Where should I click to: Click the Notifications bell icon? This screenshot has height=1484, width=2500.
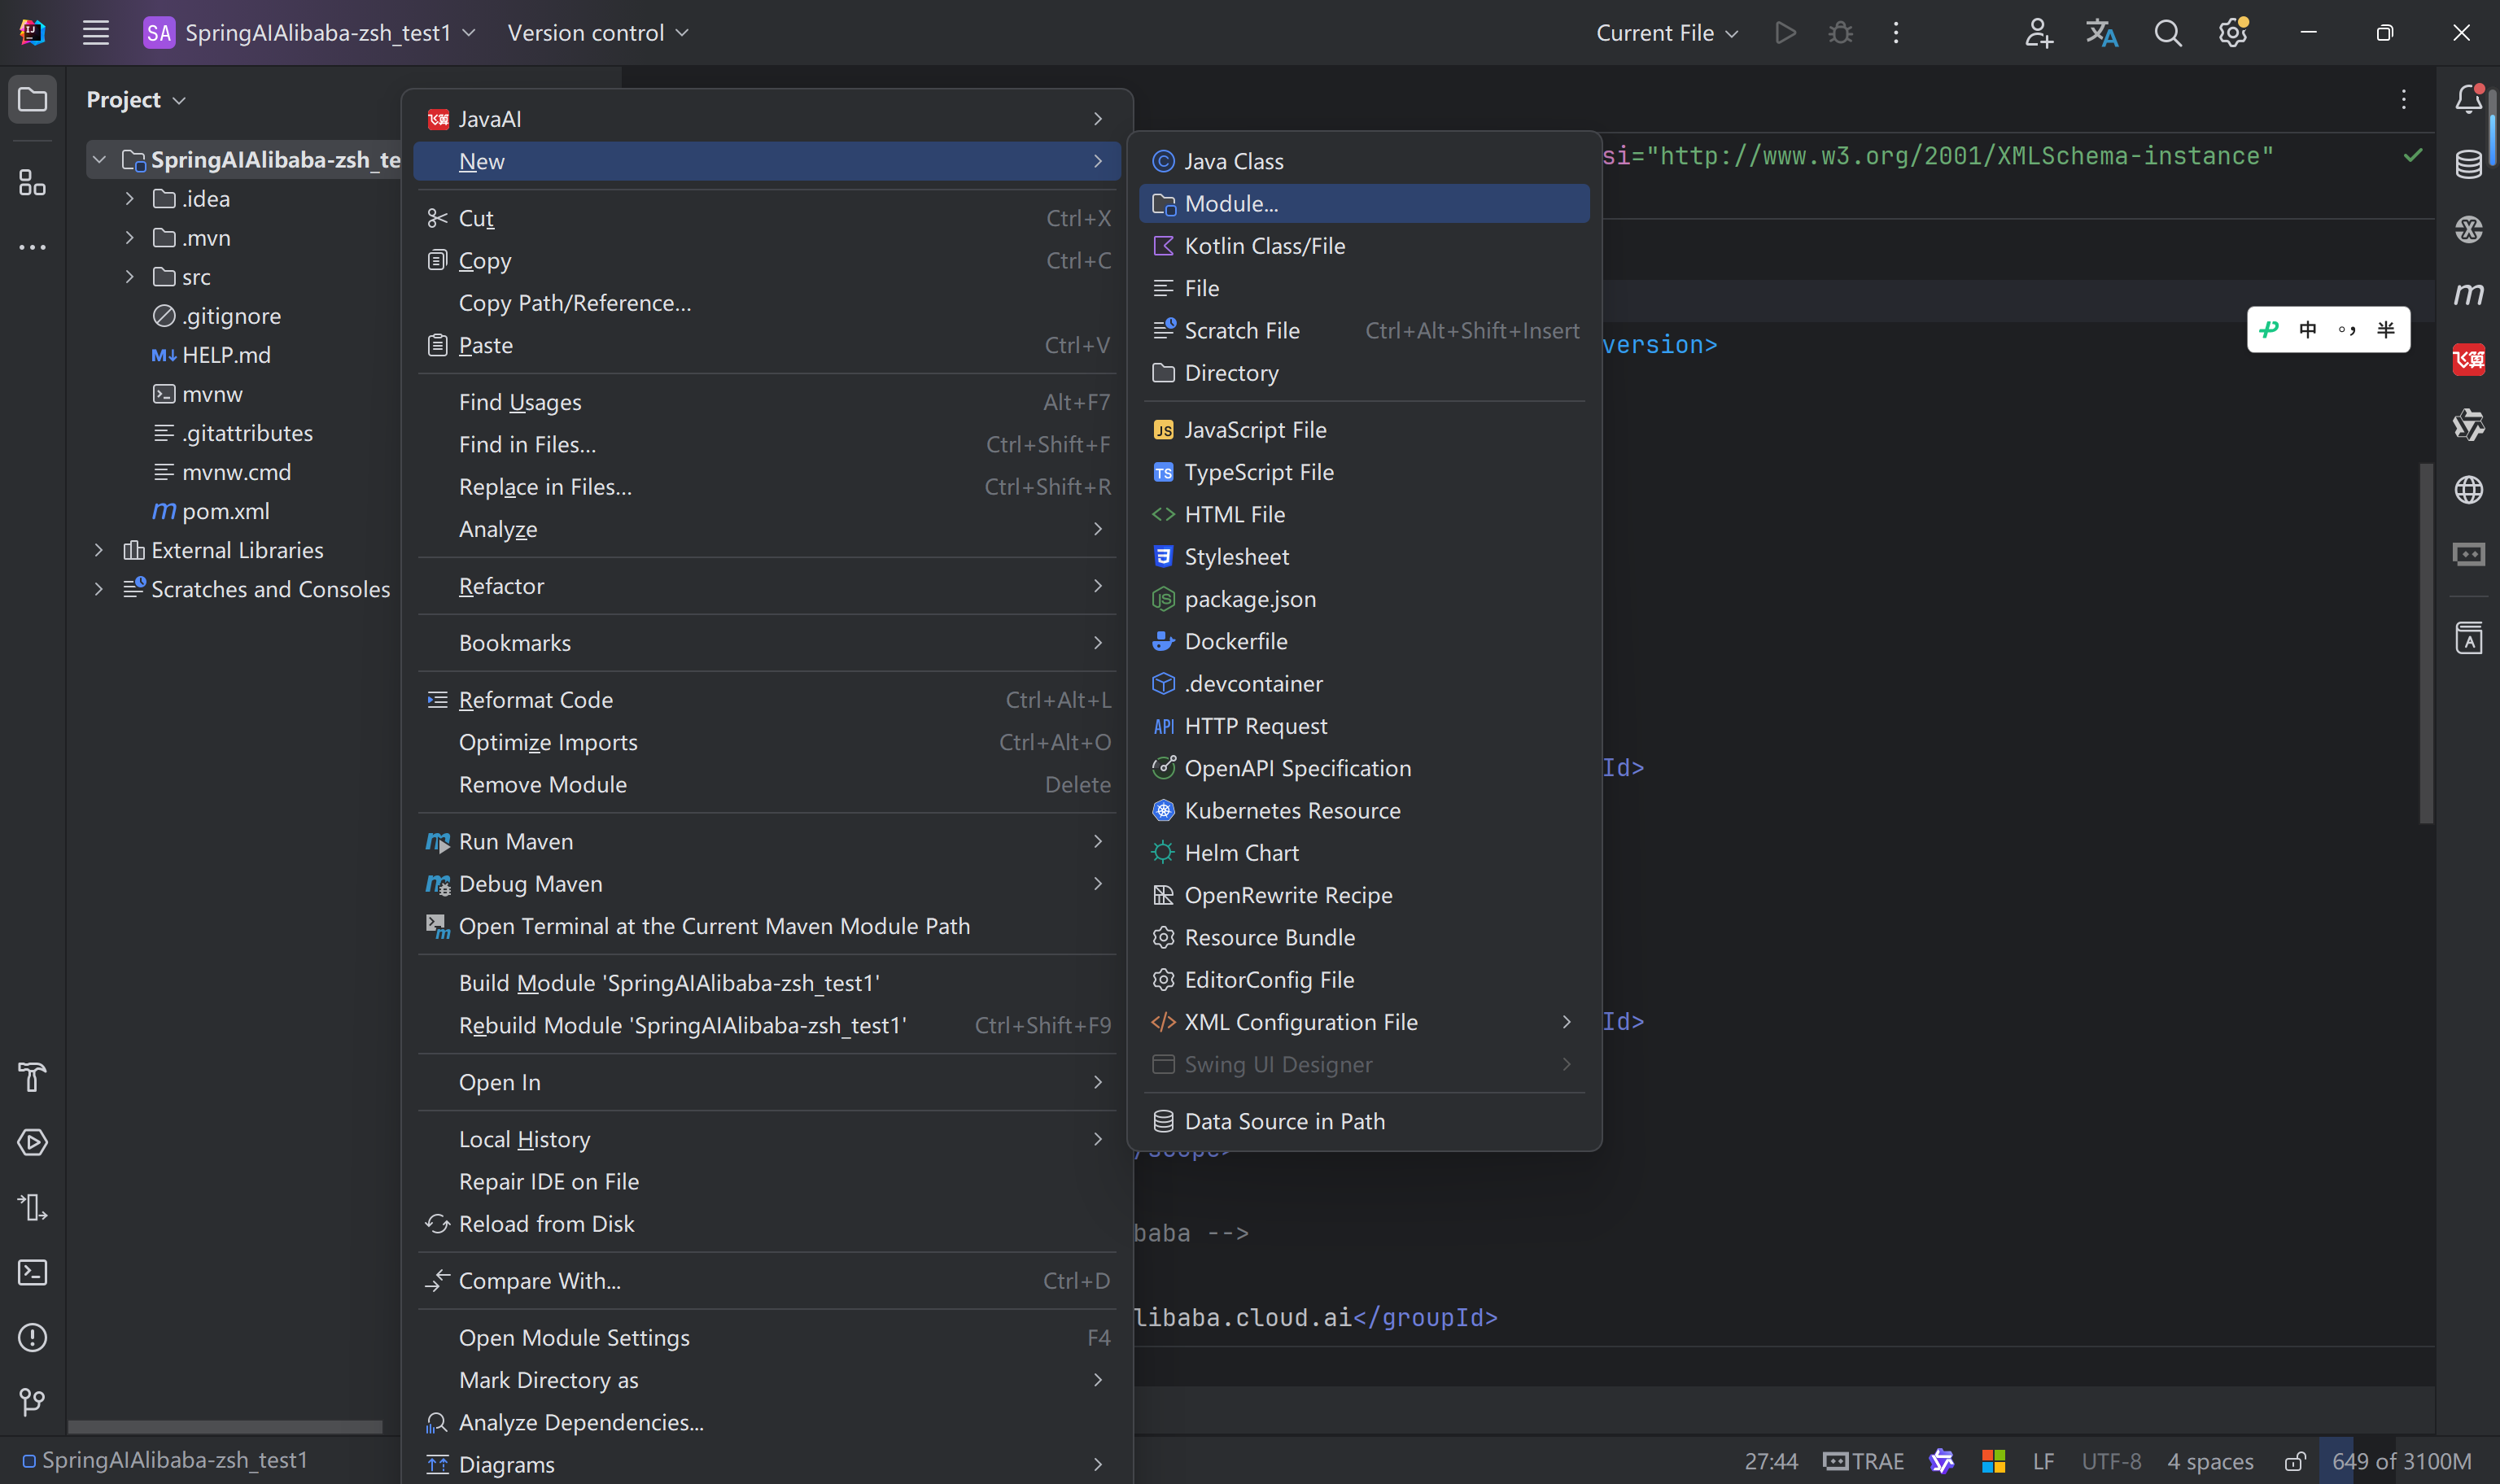pos(2468,99)
